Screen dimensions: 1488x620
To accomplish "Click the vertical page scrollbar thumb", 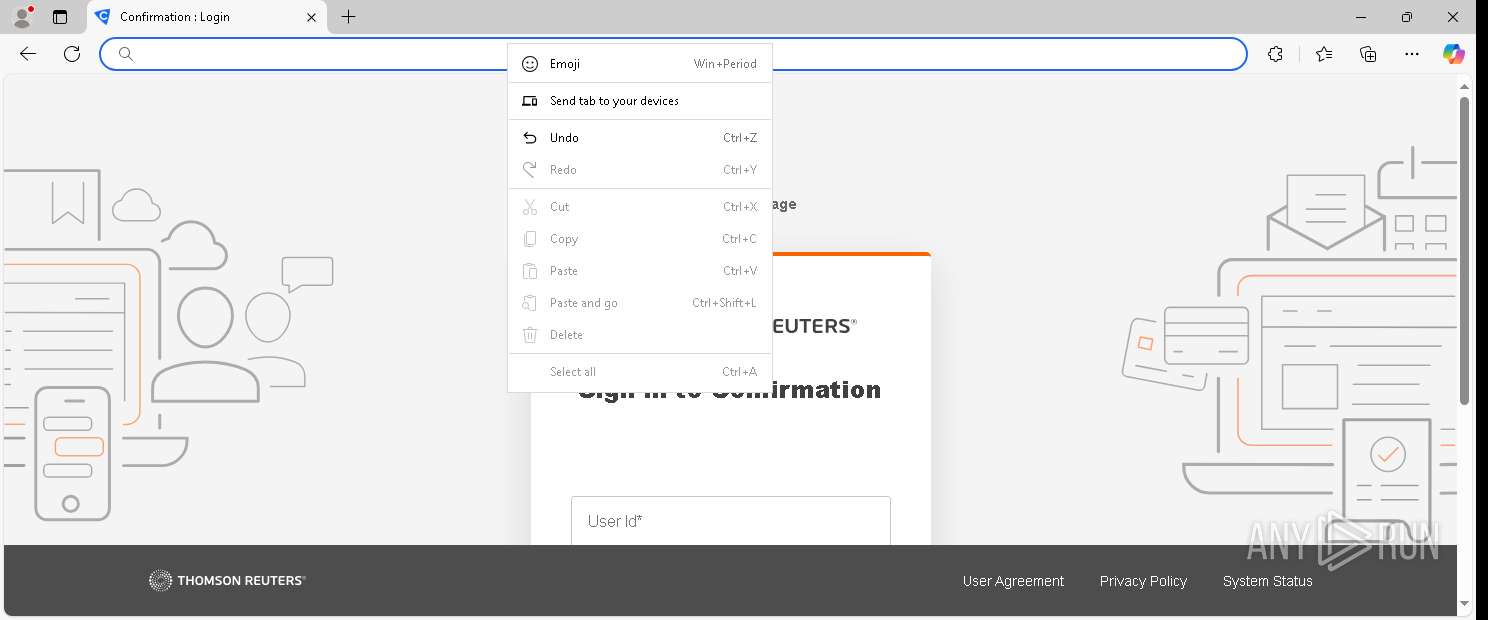I will tap(1464, 251).
